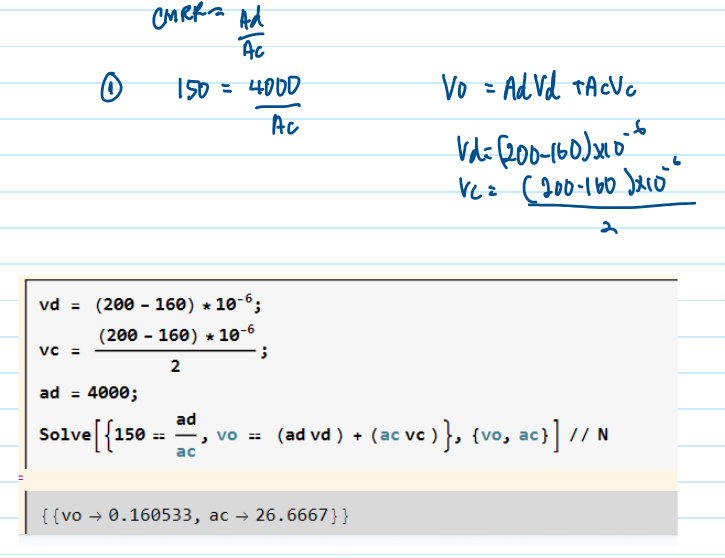Select the handwritten Vo = AdVd + AcVc equation
Viewport: 725px width, 558px height.
point(538,93)
